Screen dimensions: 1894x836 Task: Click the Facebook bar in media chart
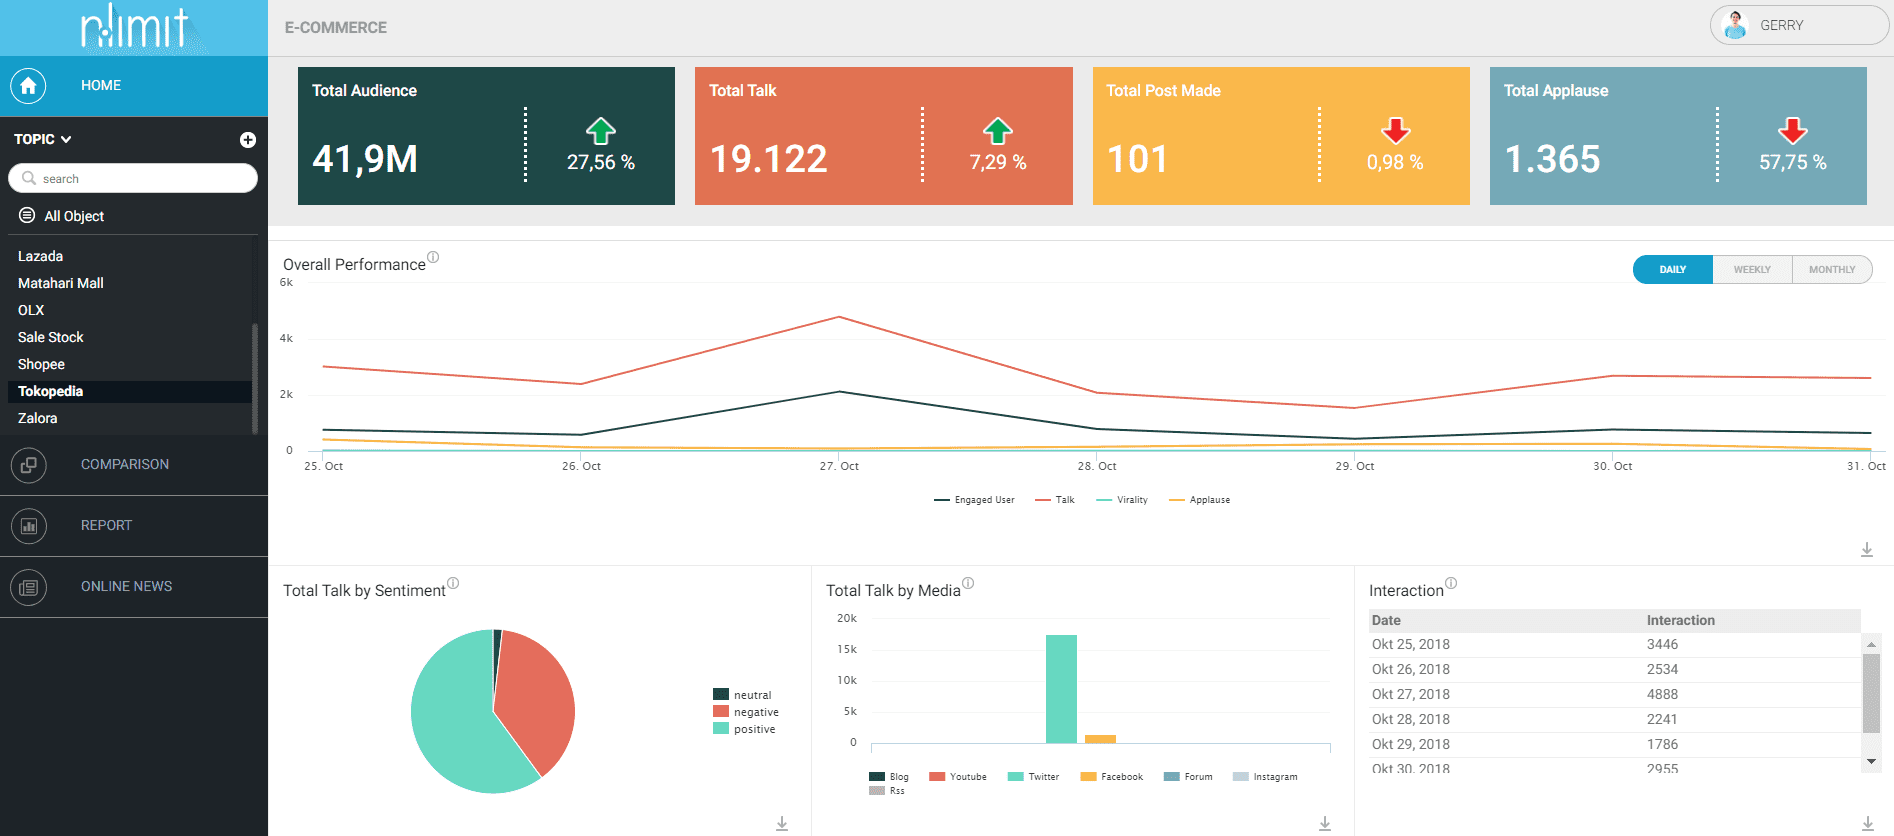(1100, 739)
